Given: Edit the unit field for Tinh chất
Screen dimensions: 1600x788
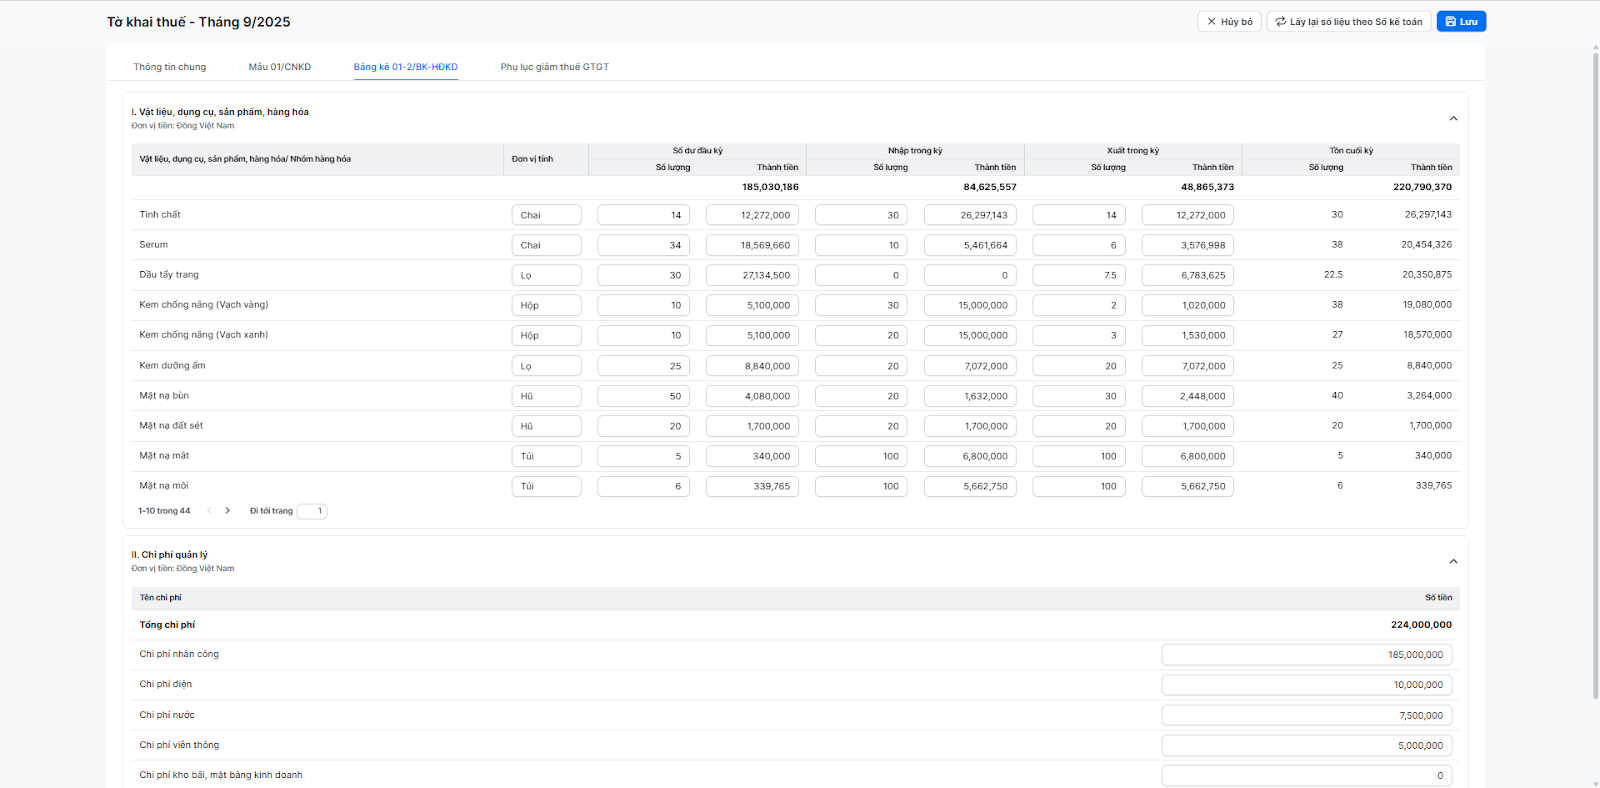Looking at the screenshot, I should pos(546,215).
